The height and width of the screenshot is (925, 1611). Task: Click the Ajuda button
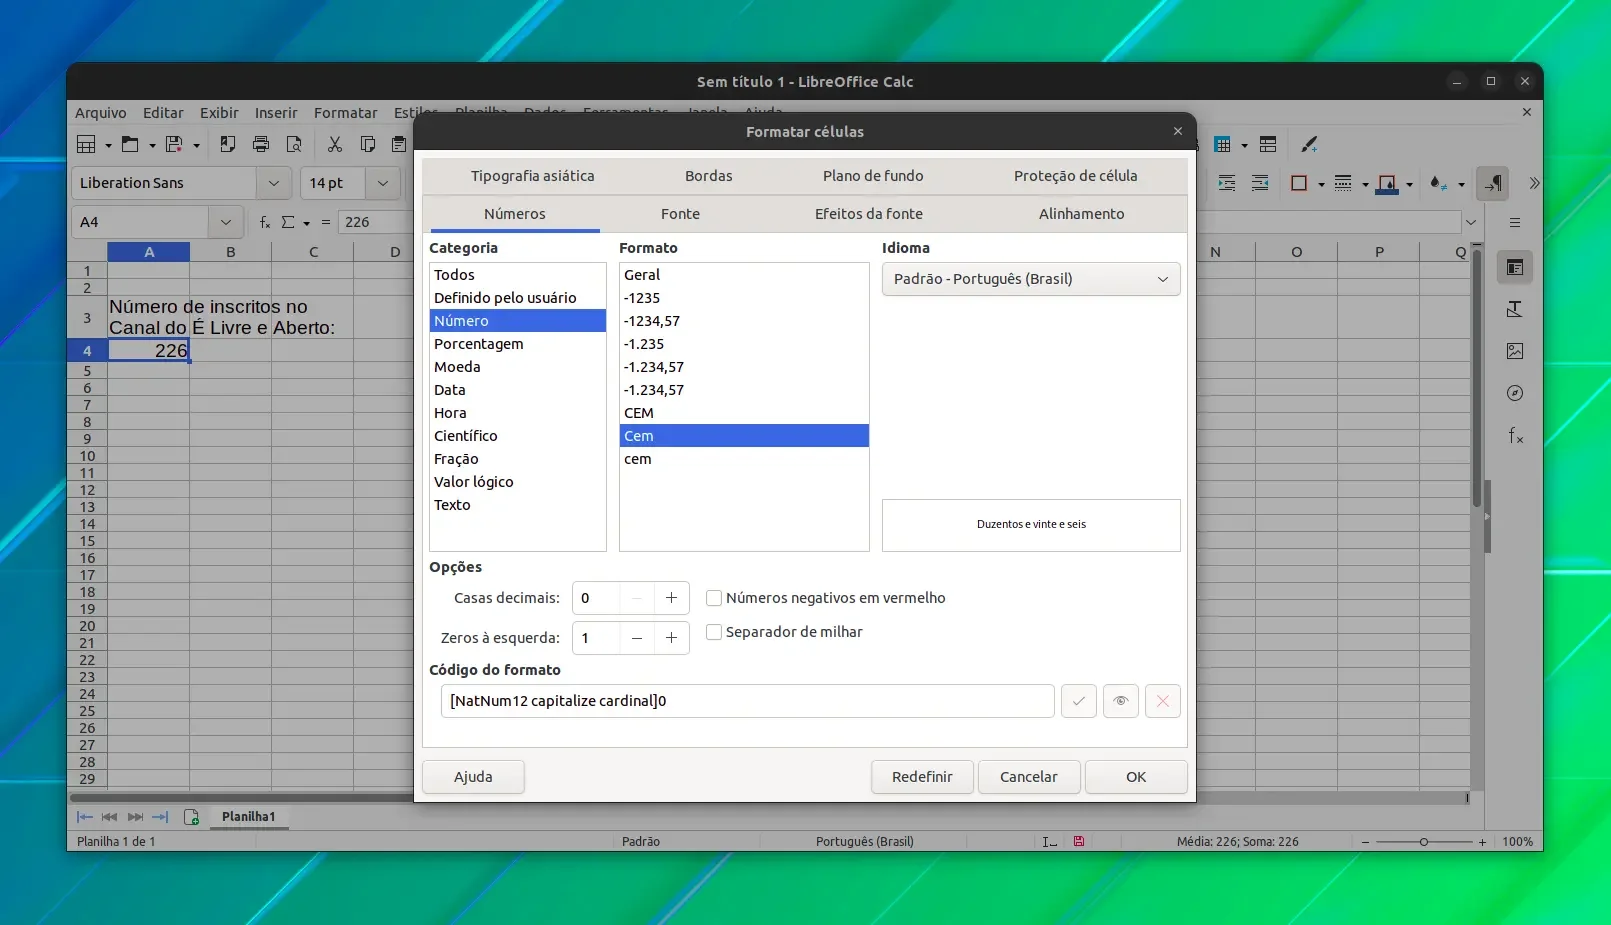473,777
